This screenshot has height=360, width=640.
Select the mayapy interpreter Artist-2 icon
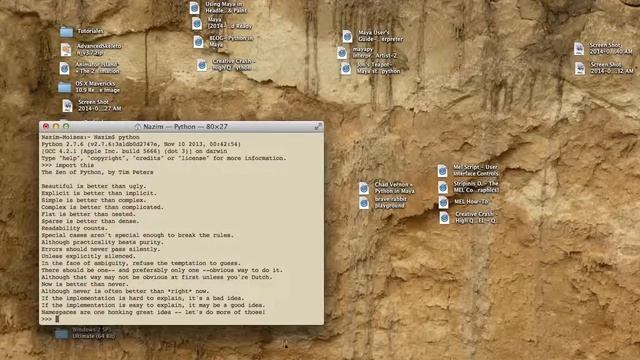(x=342, y=53)
